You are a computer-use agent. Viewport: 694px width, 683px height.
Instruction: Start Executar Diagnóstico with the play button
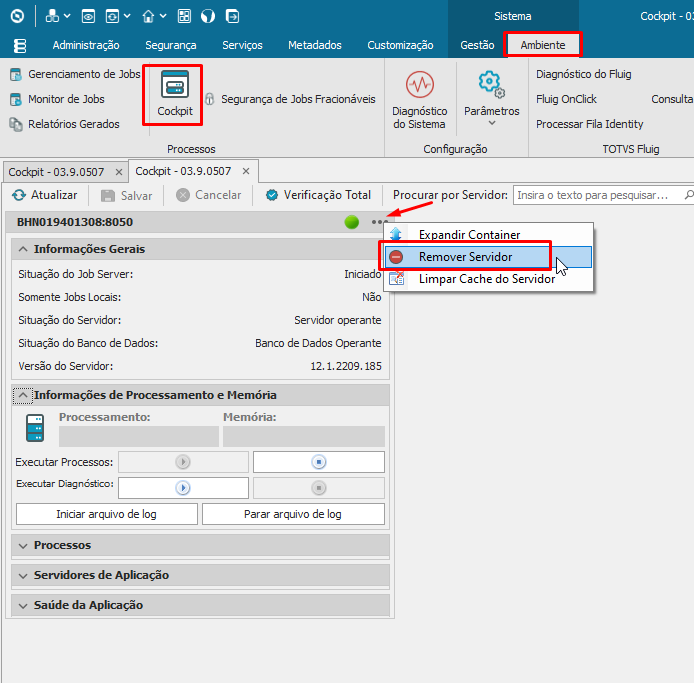coord(183,488)
